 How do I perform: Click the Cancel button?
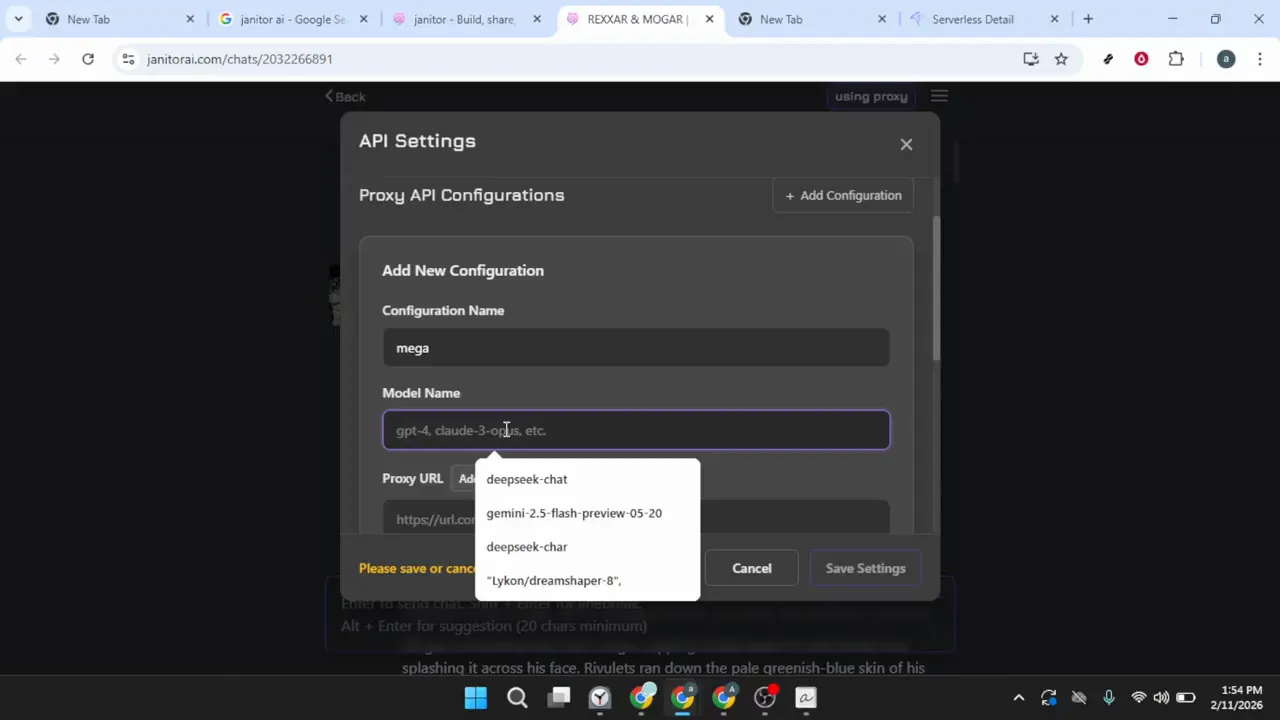(752, 568)
